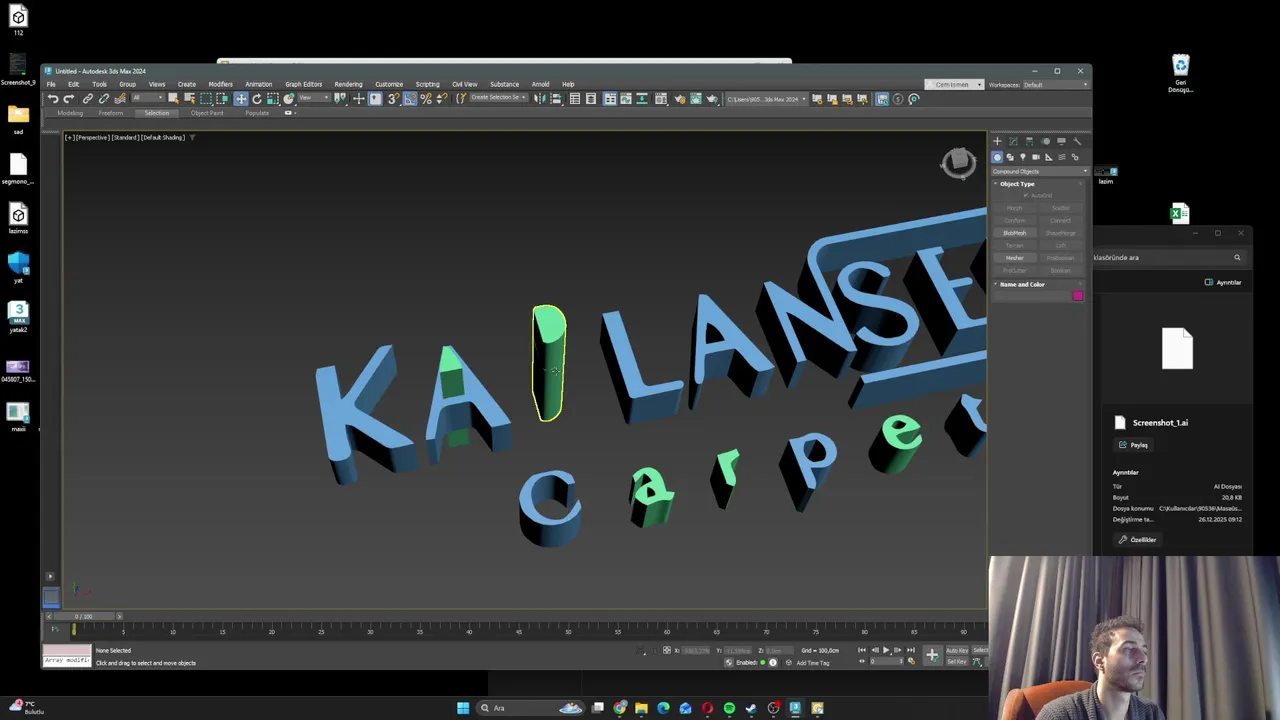
Task: Open the Workspaces Default dropdown
Action: point(1055,84)
